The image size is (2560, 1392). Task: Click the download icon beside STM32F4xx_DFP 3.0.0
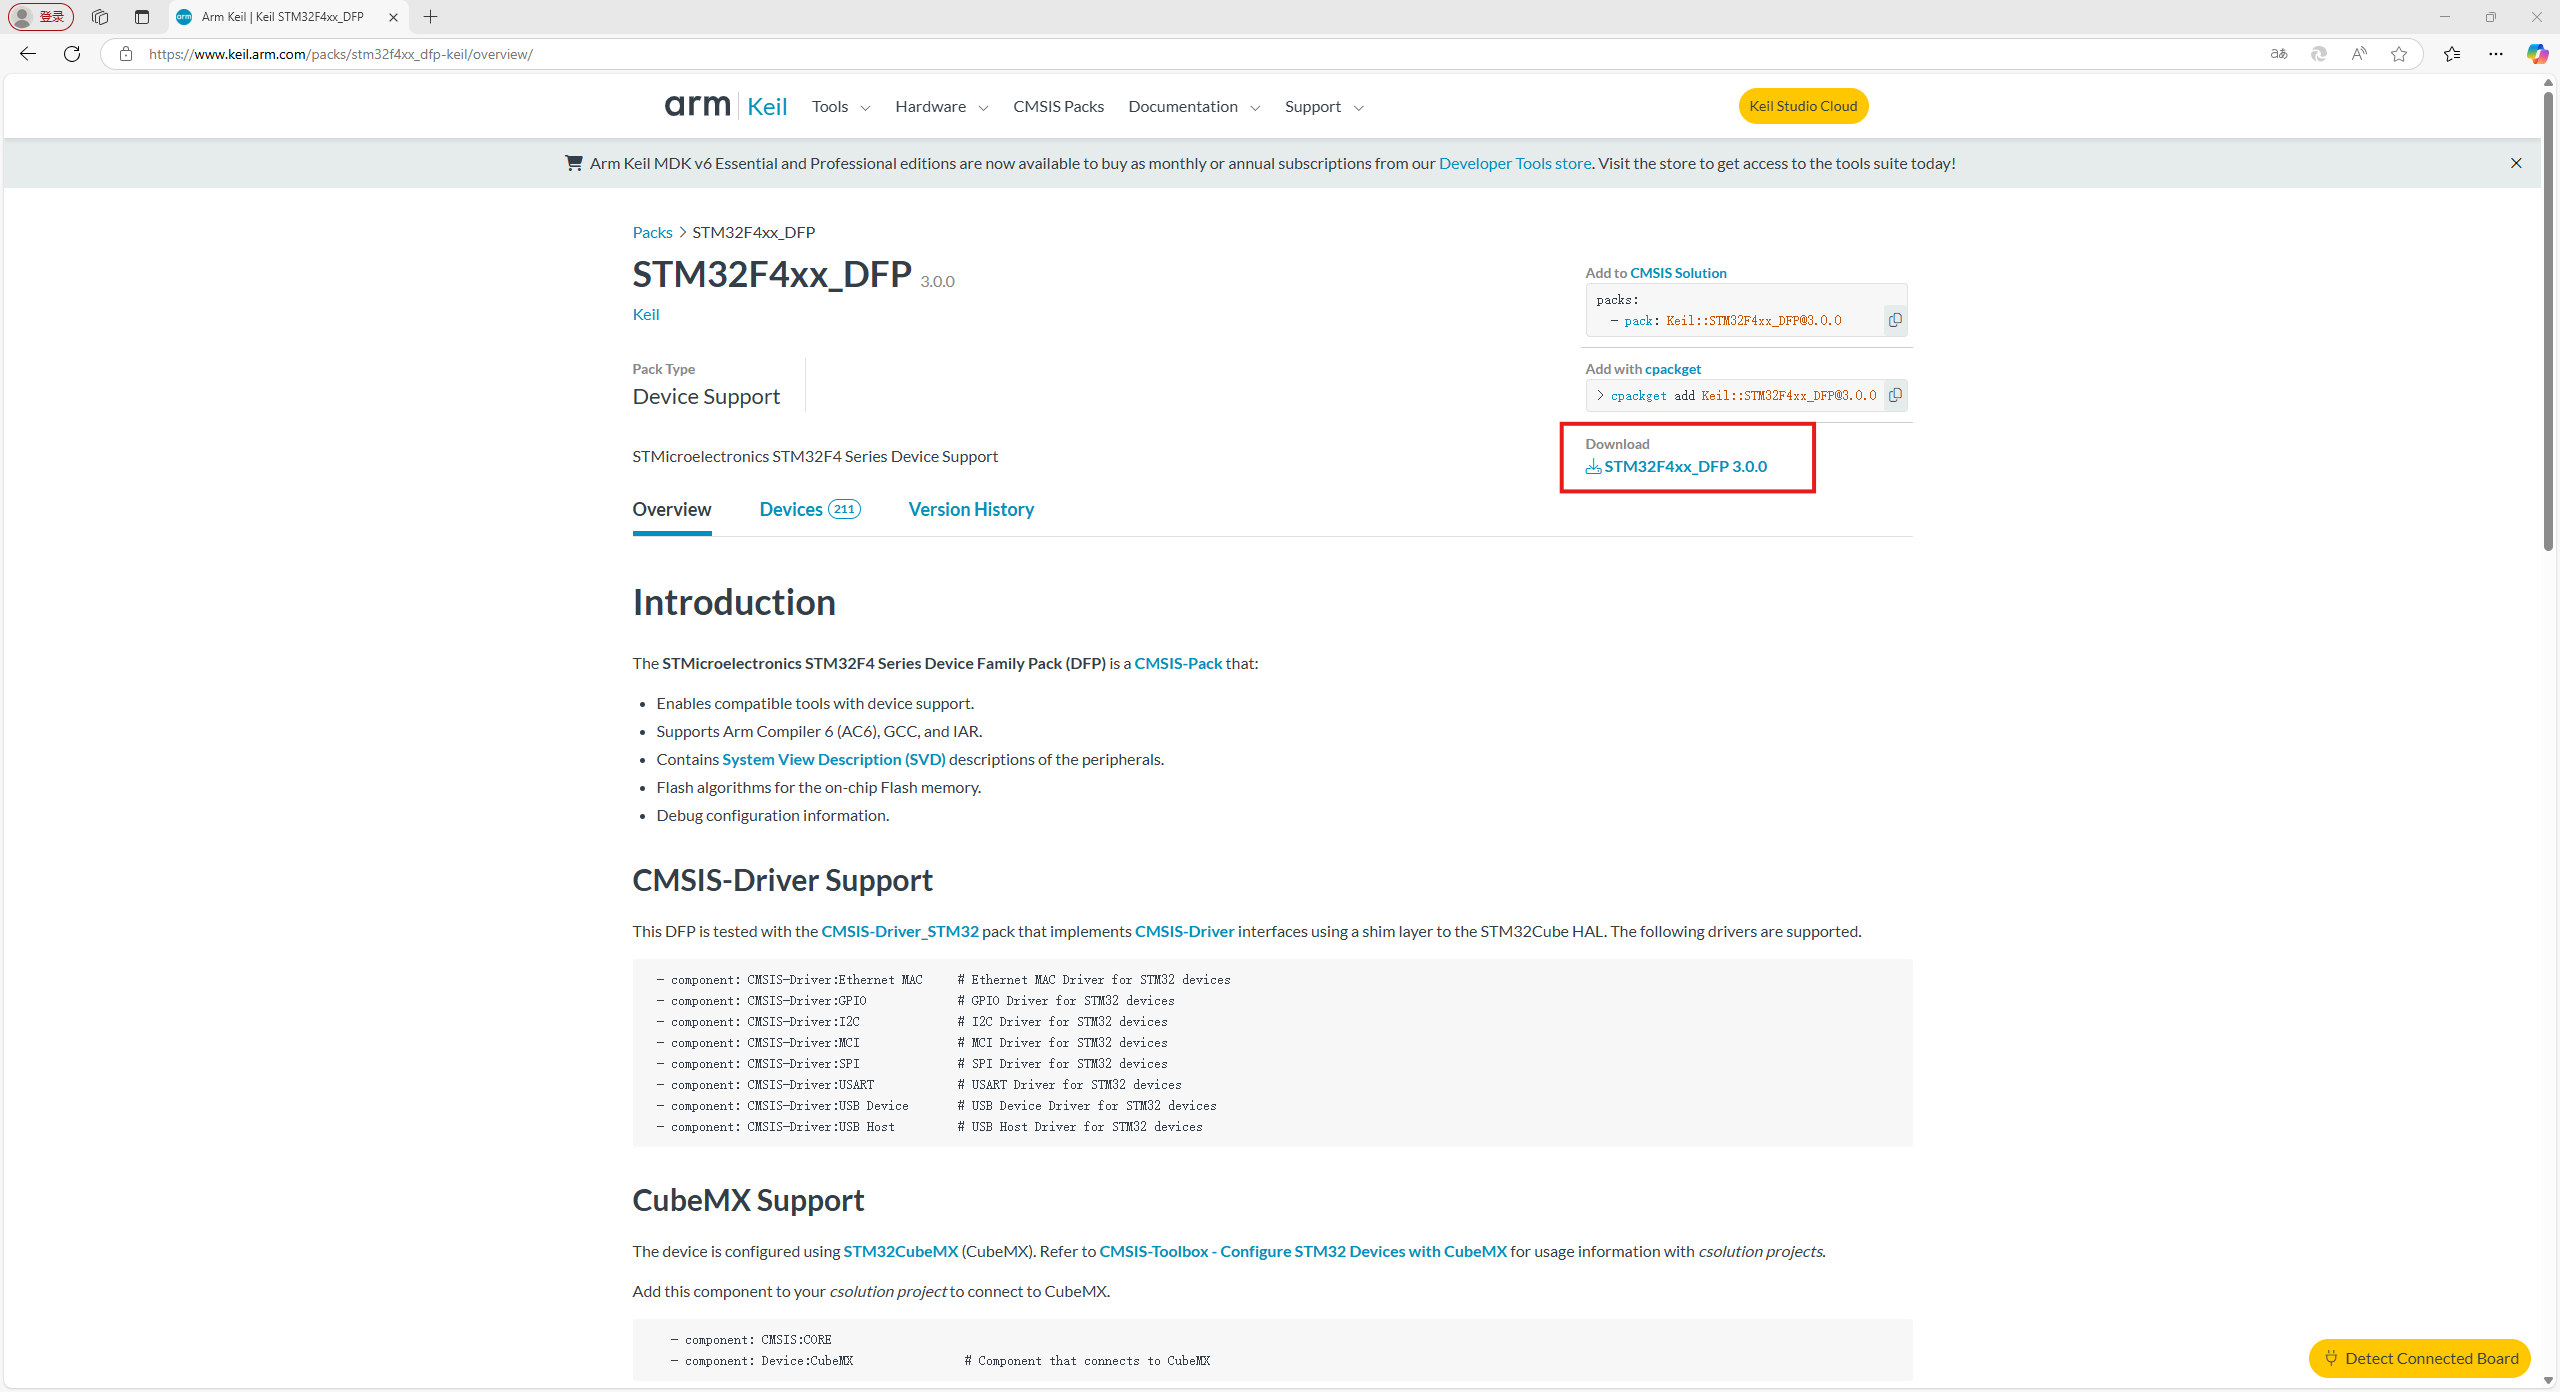point(1593,467)
